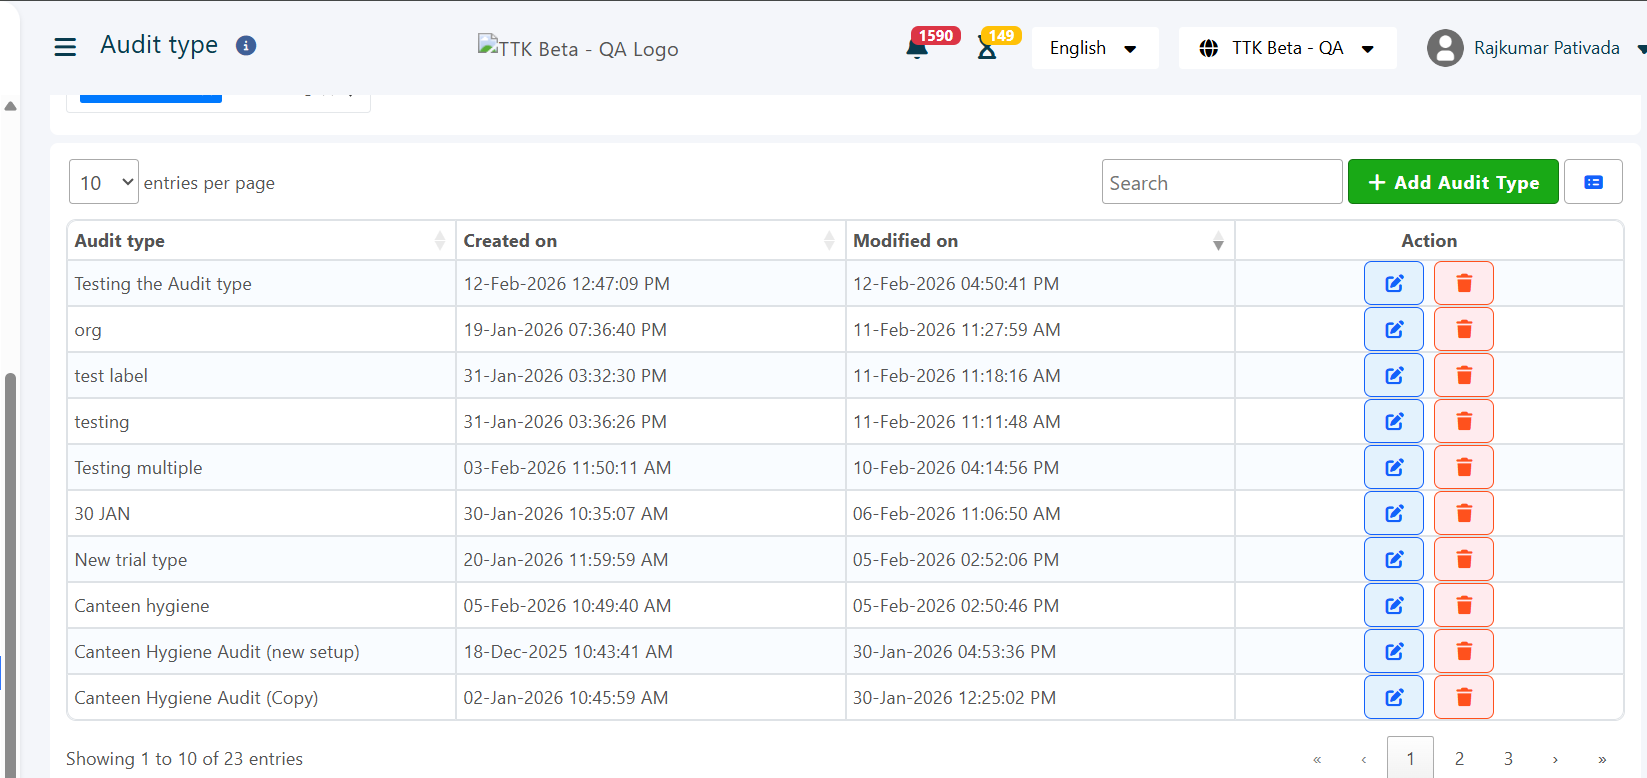The image size is (1647, 778).
Task: Sort table by Created on column
Action: (x=650, y=241)
